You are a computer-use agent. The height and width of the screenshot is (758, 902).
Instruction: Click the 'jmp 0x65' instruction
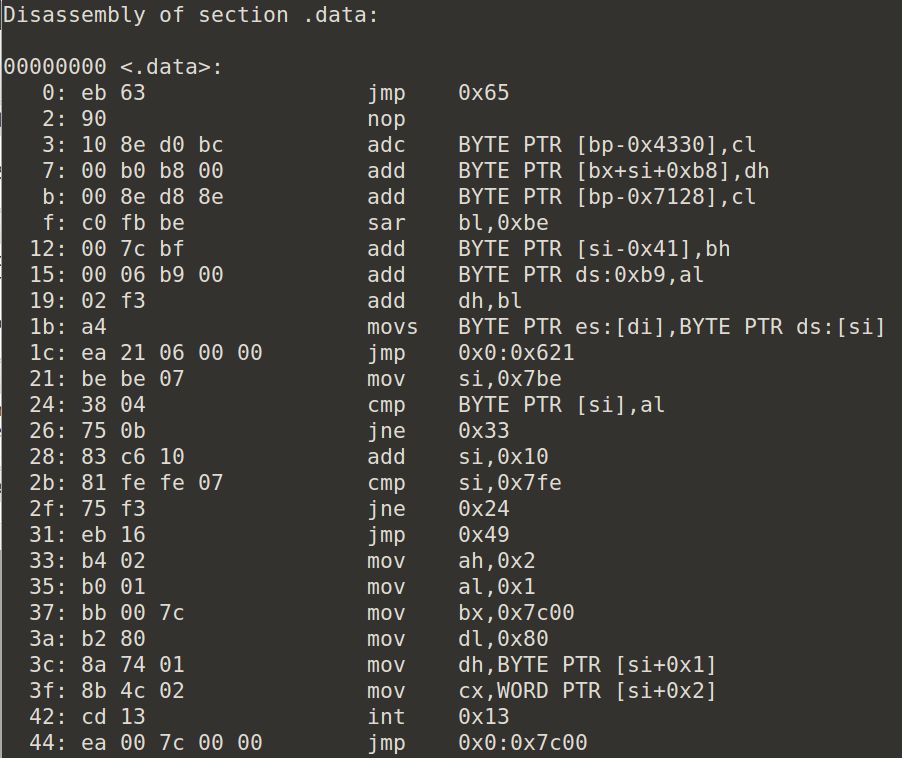[x=438, y=93]
